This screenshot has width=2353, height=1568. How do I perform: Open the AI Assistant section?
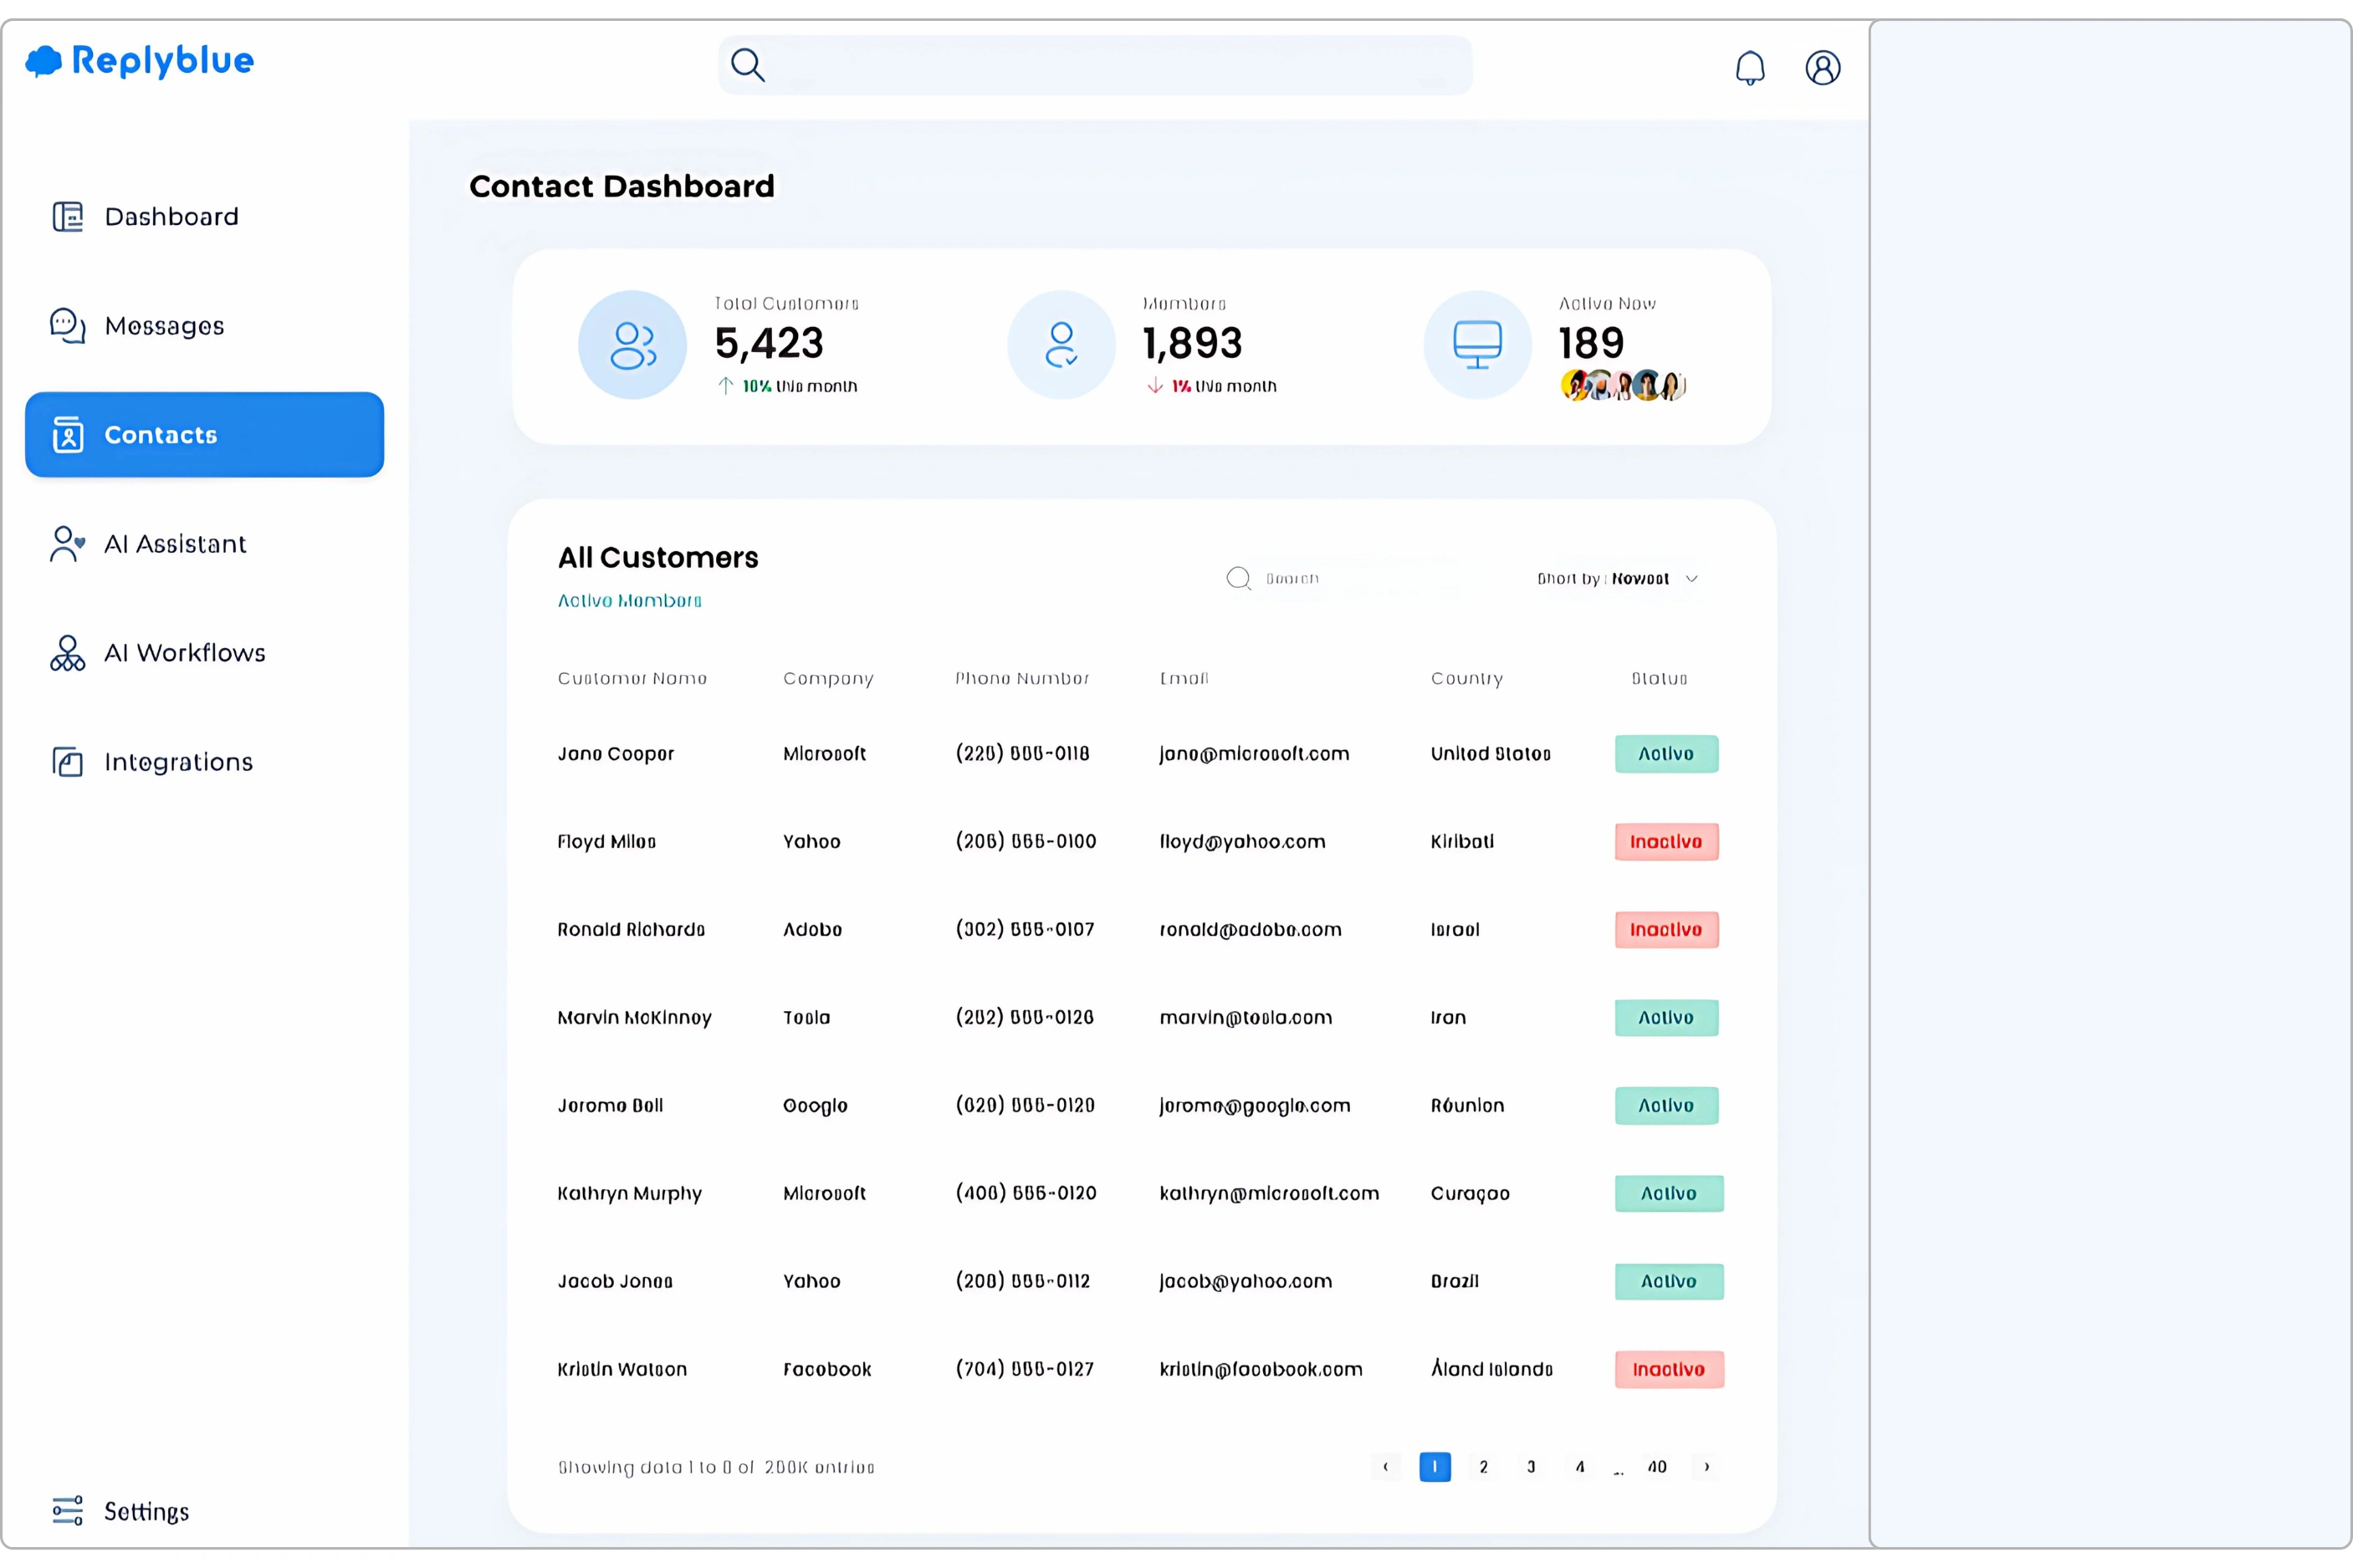click(175, 544)
